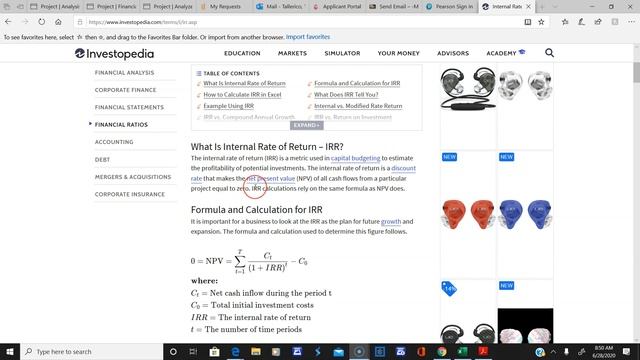Open the Advisors nav menu
The image size is (640, 360).
[453, 53]
